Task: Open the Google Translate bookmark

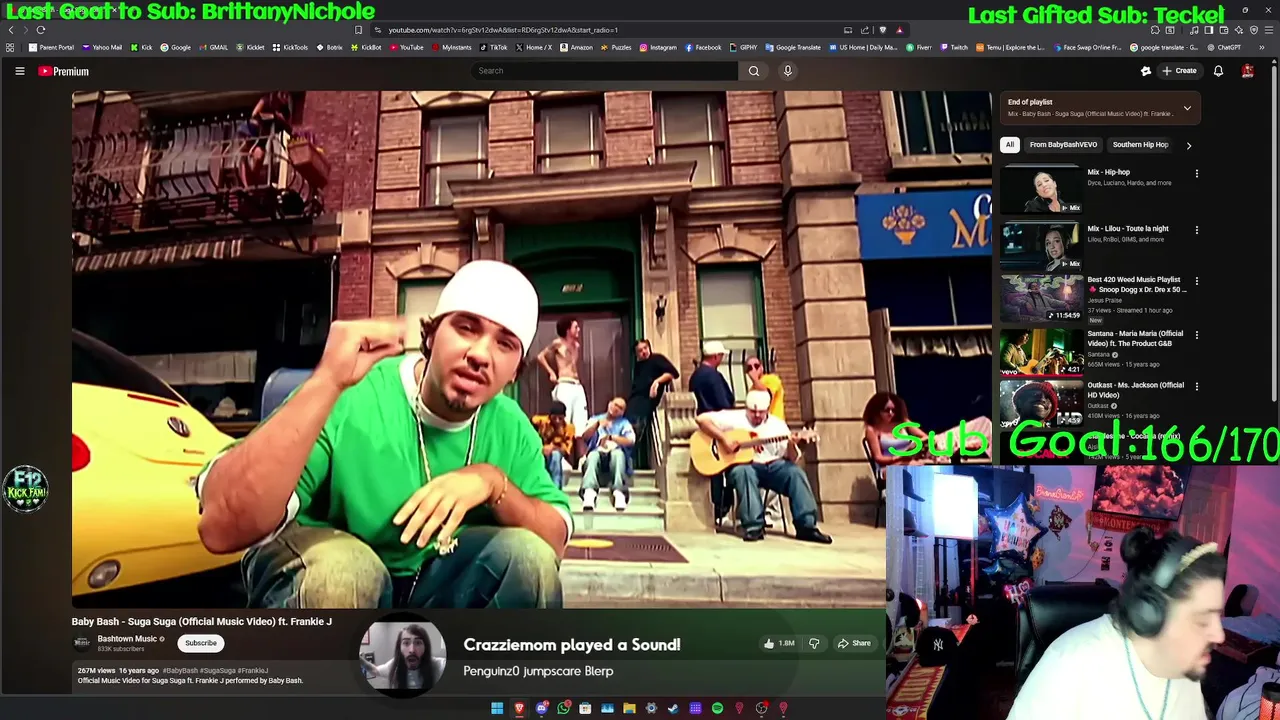Action: (793, 47)
